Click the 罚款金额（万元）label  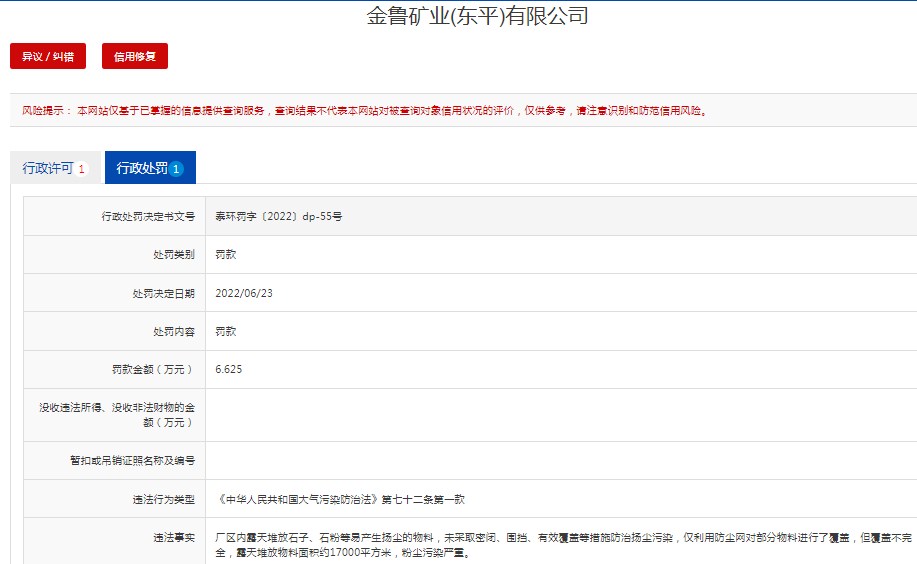(x=152, y=369)
